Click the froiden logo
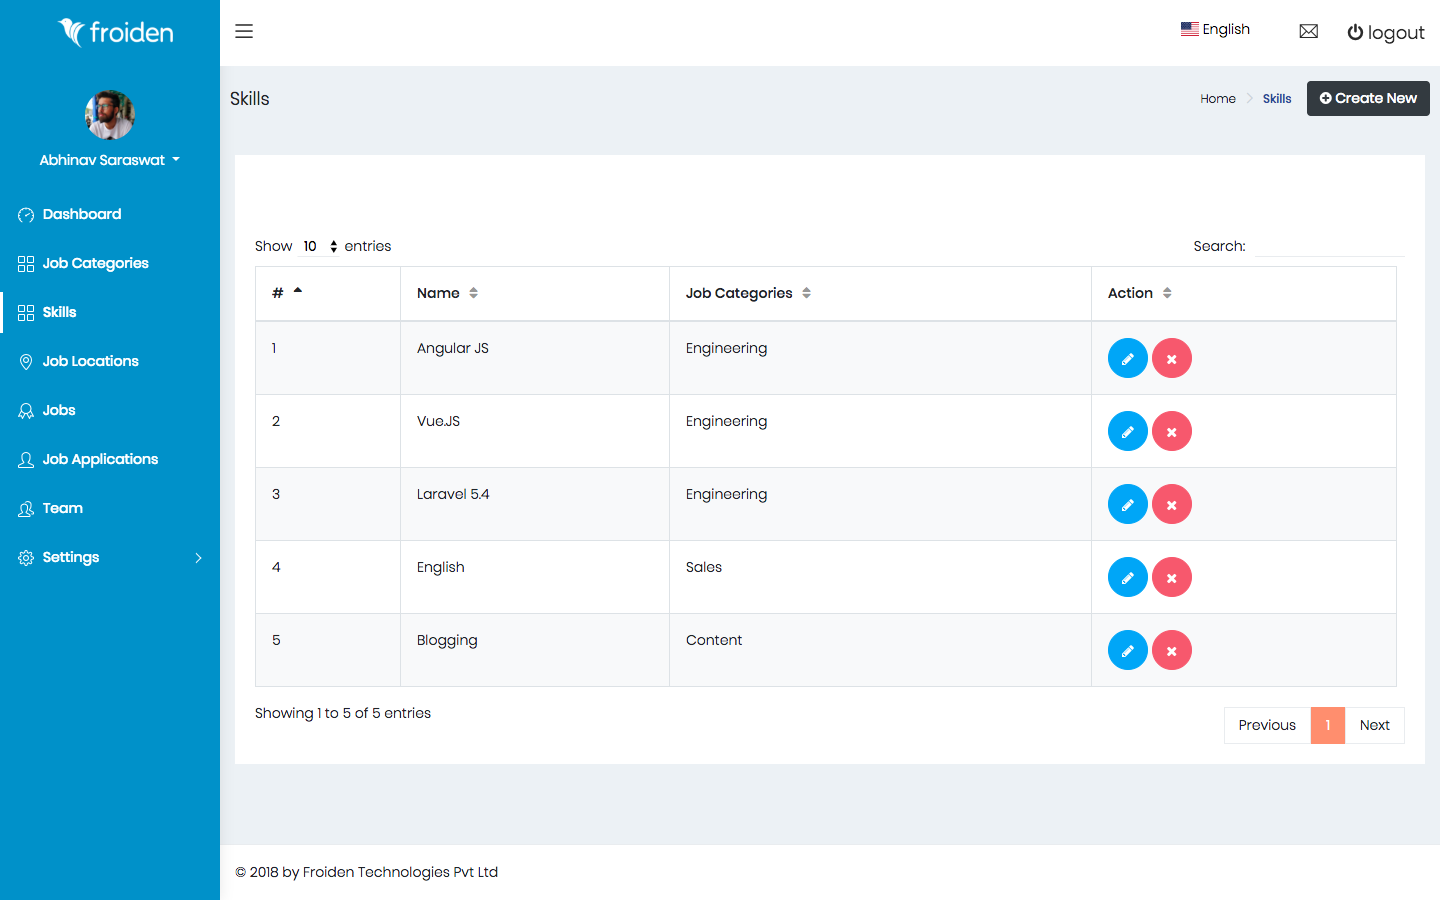Image resolution: width=1440 pixels, height=900 pixels. 115,32
